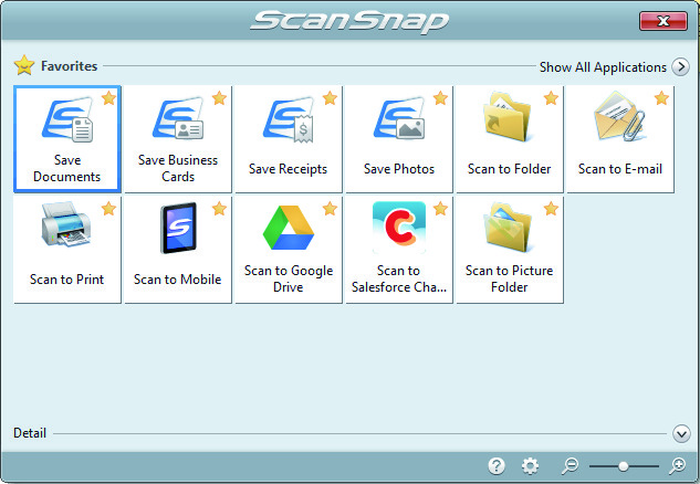The width and height of the screenshot is (700, 484).
Task: Toggle favorite star on Save Business Cards
Action: point(219,98)
